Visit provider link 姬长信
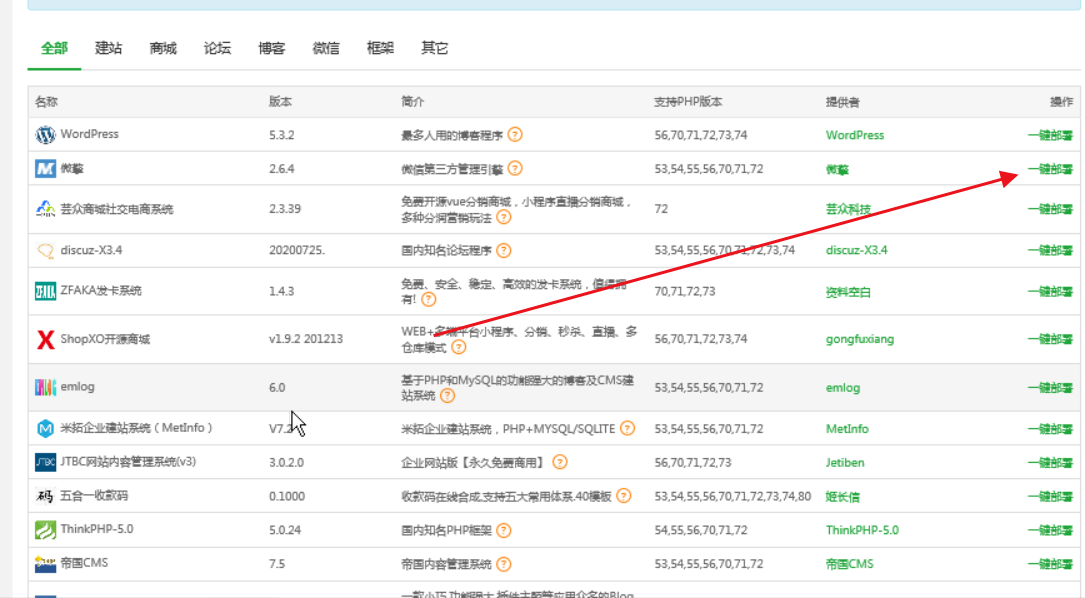 [842, 496]
